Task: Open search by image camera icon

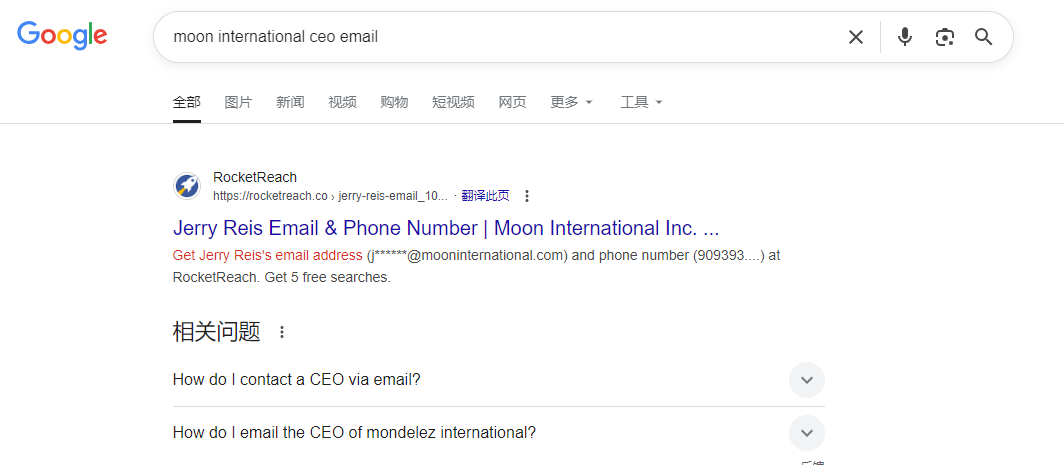Action: pos(945,37)
